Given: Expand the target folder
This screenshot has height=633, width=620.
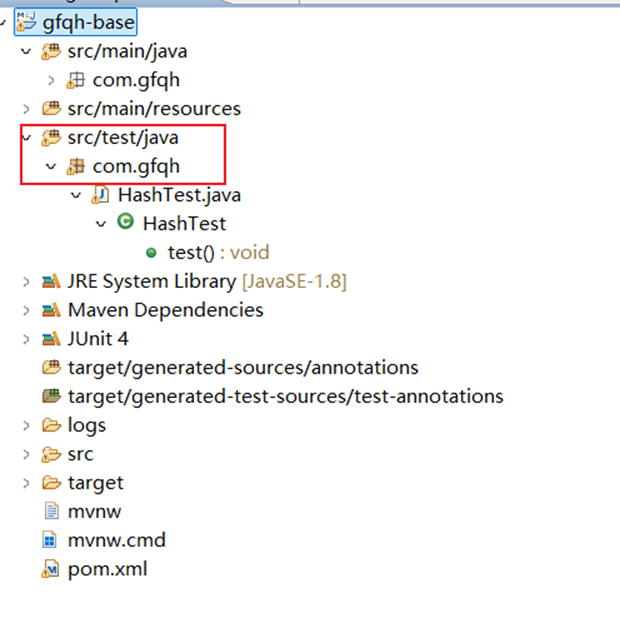Looking at the screenshot, I should point(26,483).
